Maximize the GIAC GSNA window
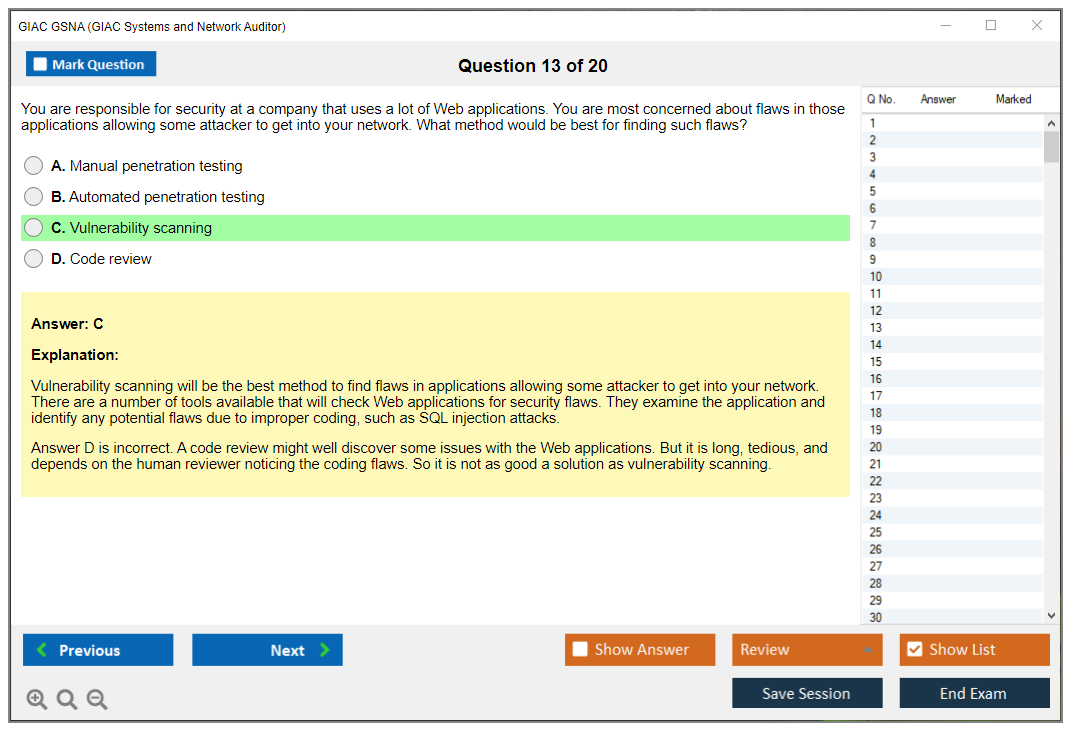 coord(991,26)
